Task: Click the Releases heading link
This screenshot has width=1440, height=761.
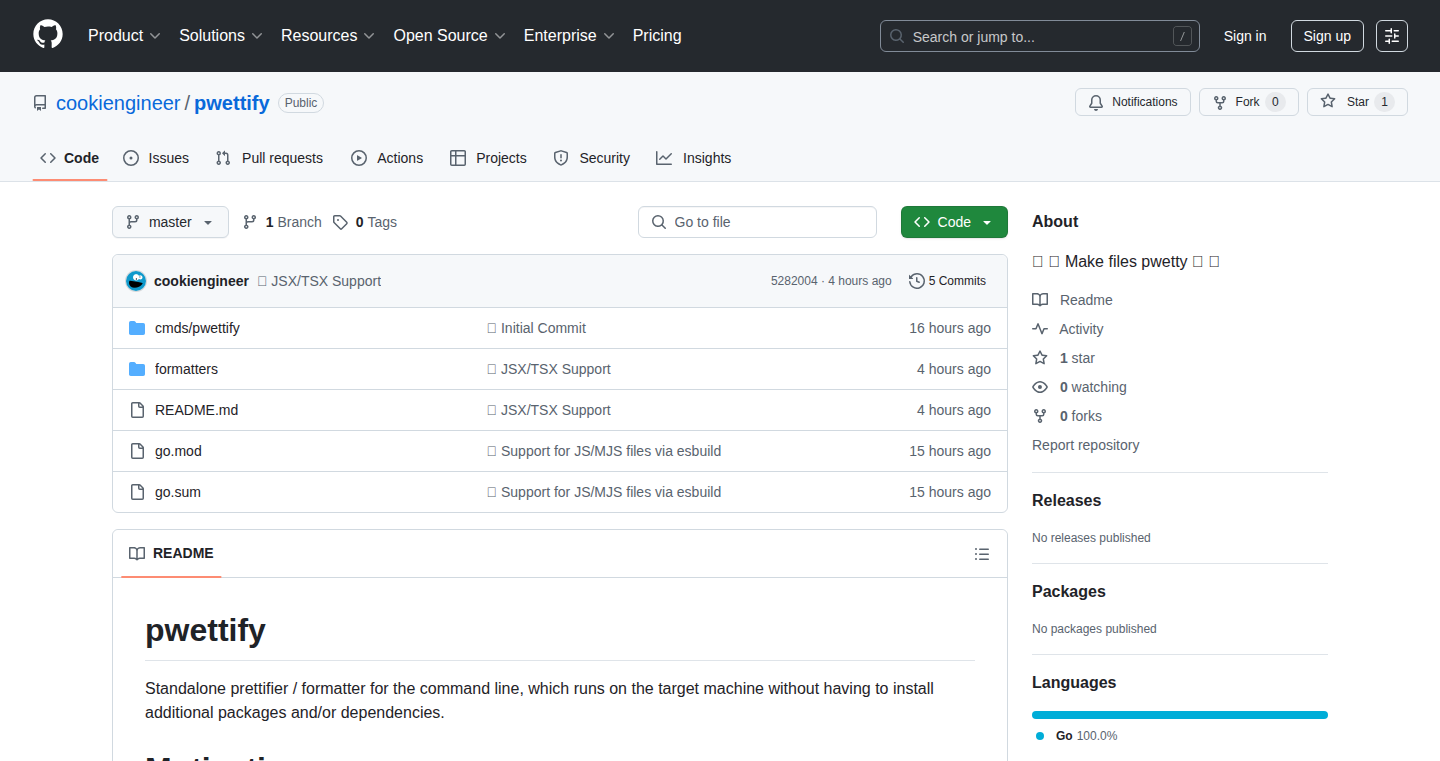Action: pos(1066,501)
